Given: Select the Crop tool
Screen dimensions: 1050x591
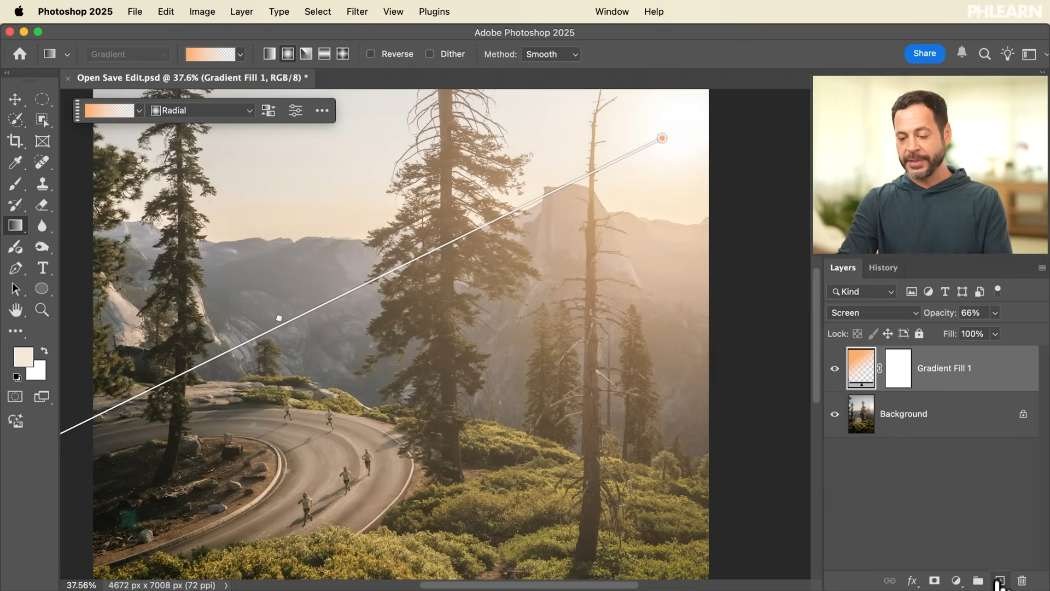Looking at the screenshot, I should point(15,141).
